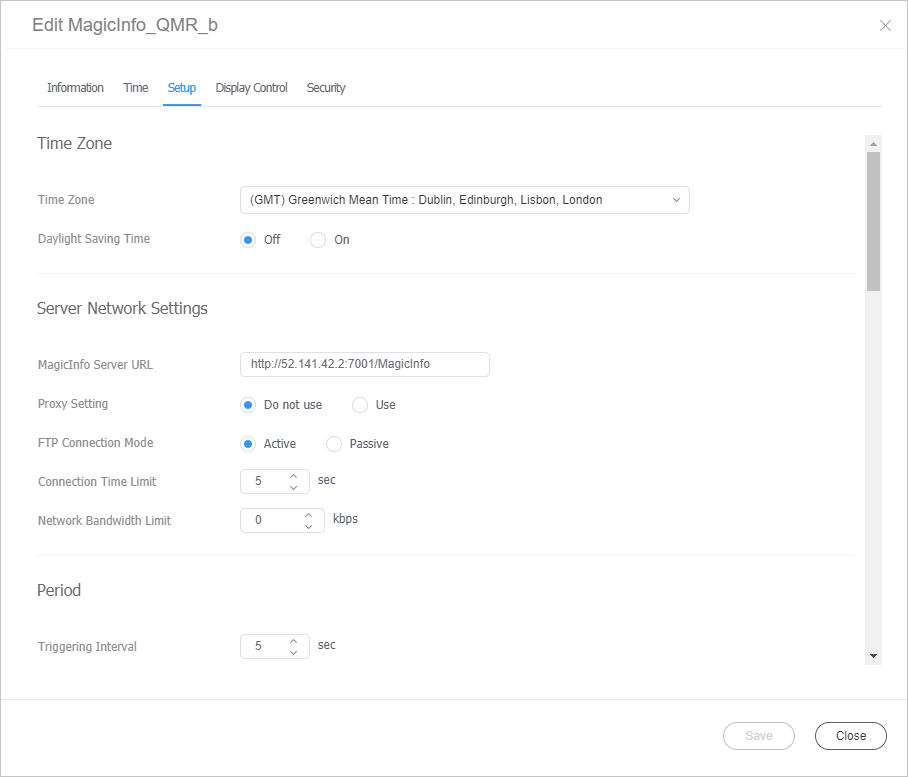Go to the Security tab
908x777 pixels.
tap(326, 88)
